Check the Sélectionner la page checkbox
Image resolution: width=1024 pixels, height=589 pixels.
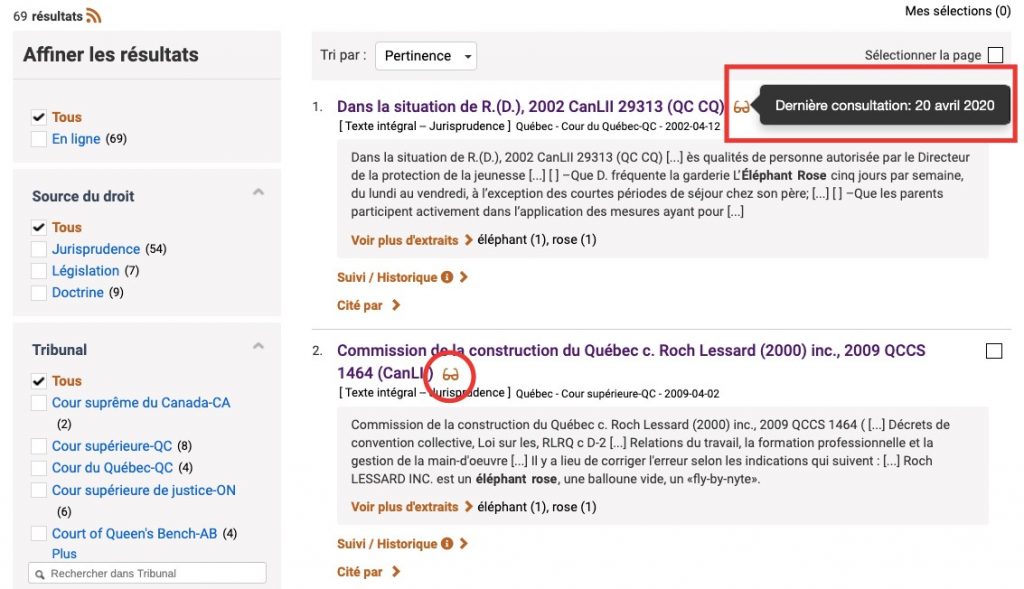click(x=995, y=55)
